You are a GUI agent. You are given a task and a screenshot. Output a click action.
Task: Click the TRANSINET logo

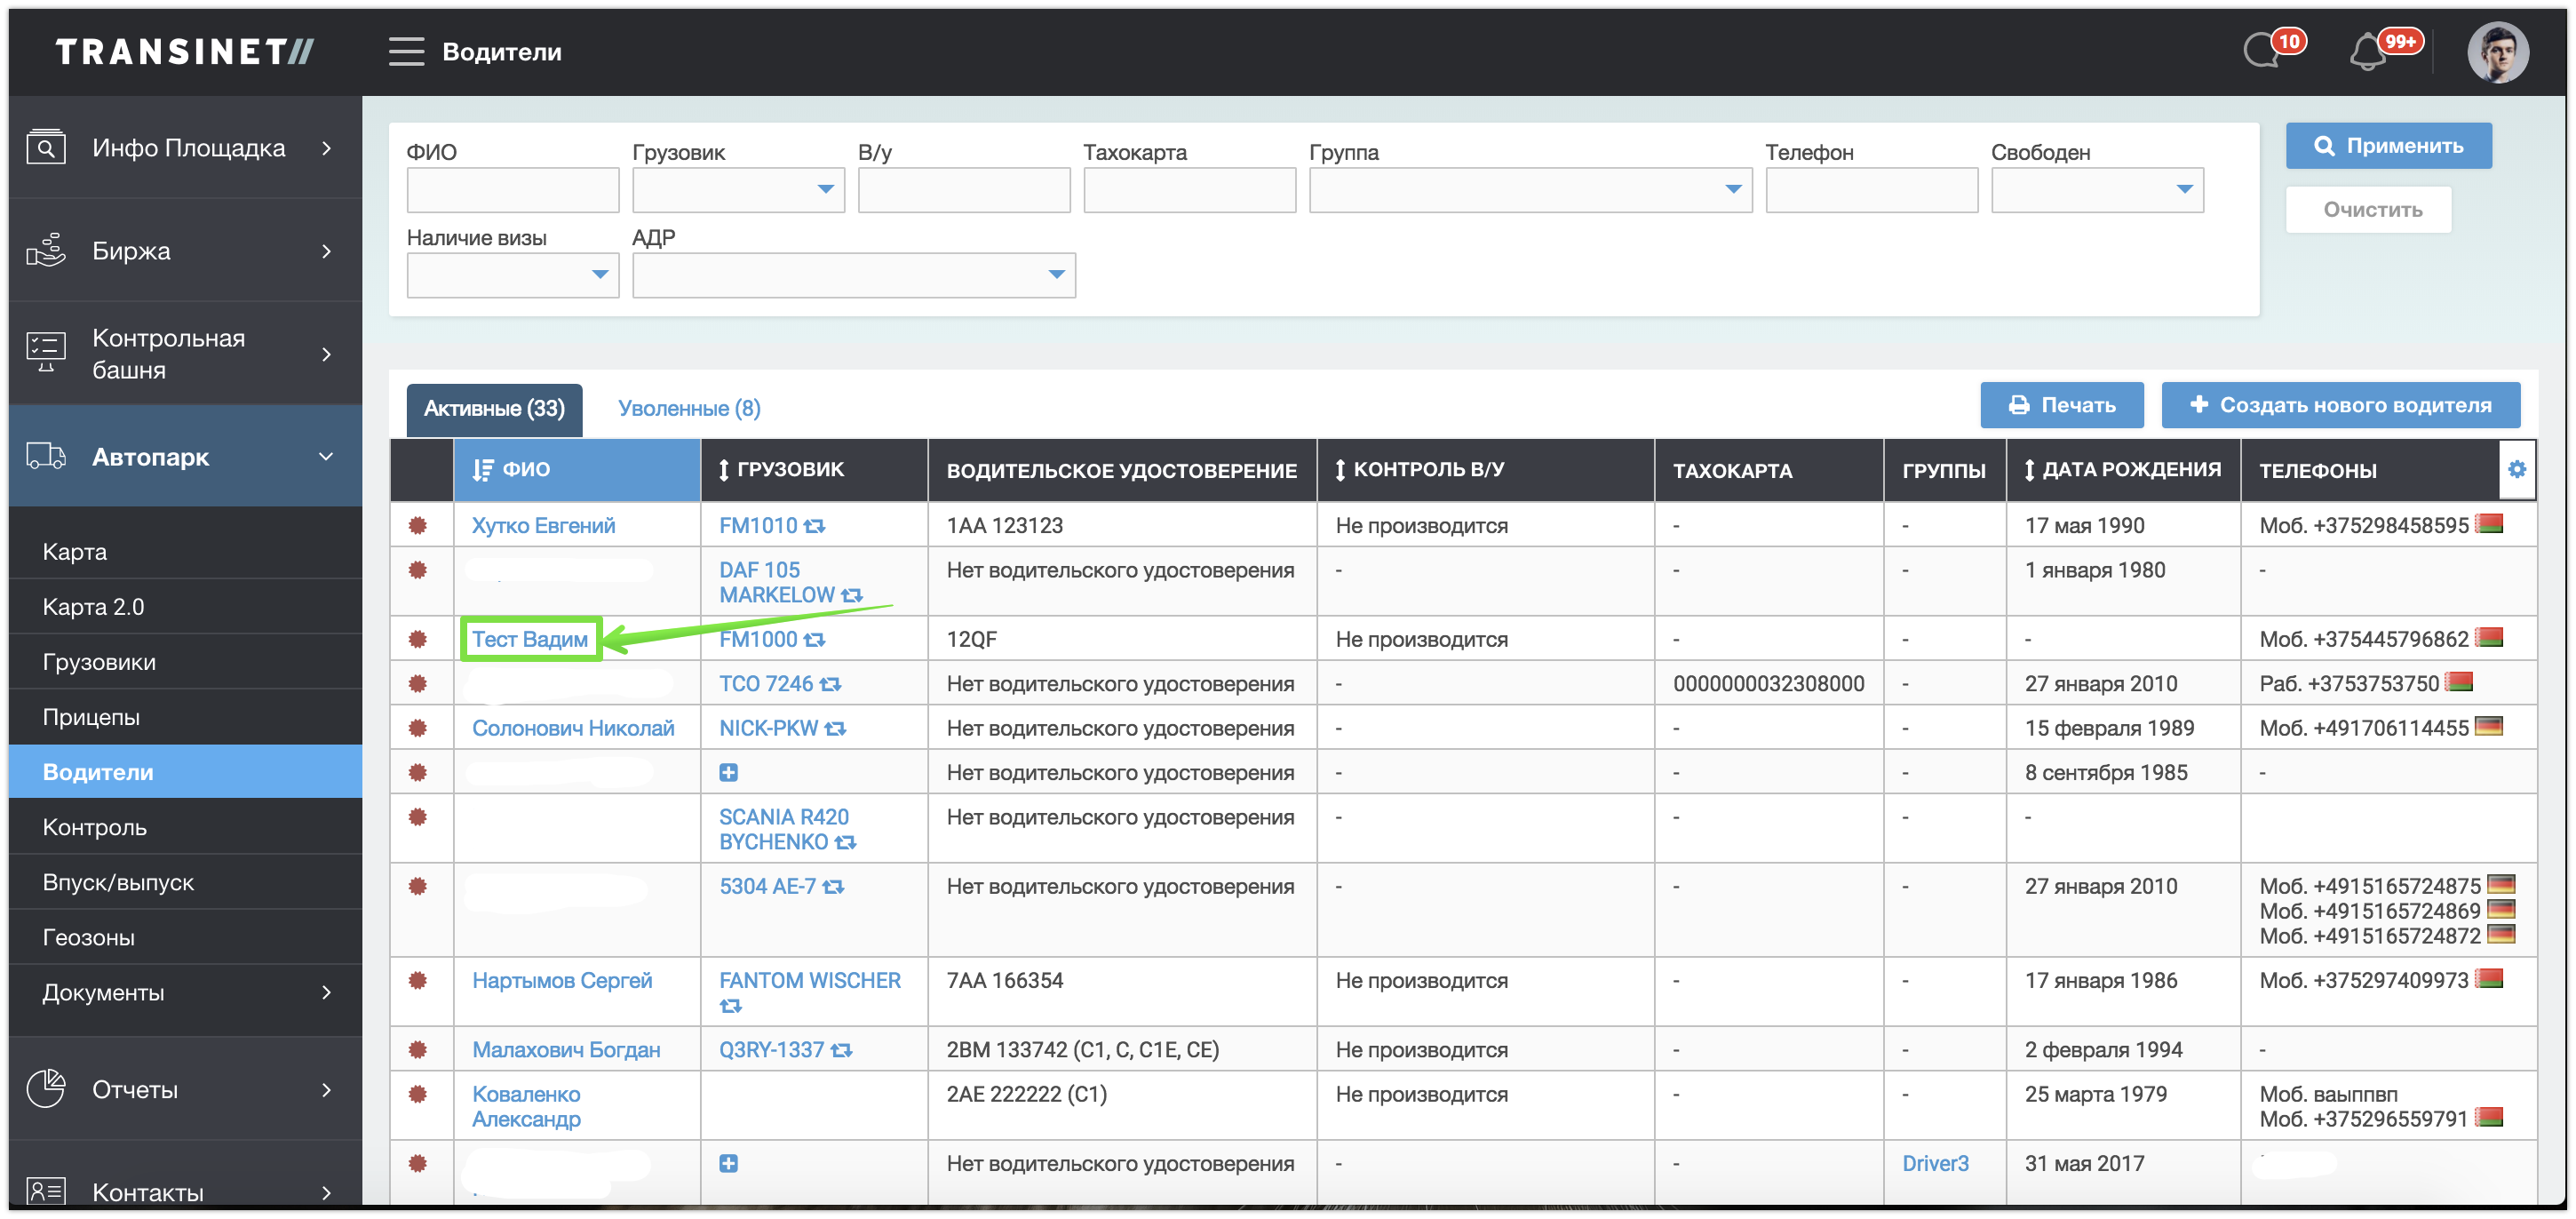coord(185,52)
